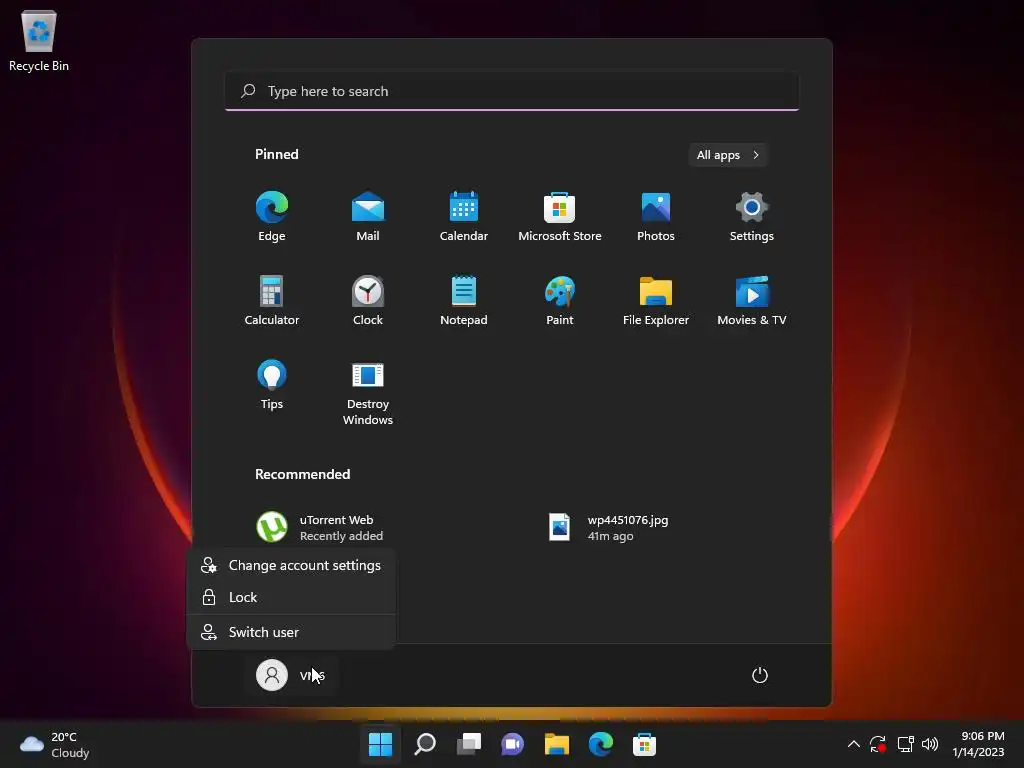Open File Explorer from the taskbar
This screenshot has height=768, width=1024.
coord(556,744)
